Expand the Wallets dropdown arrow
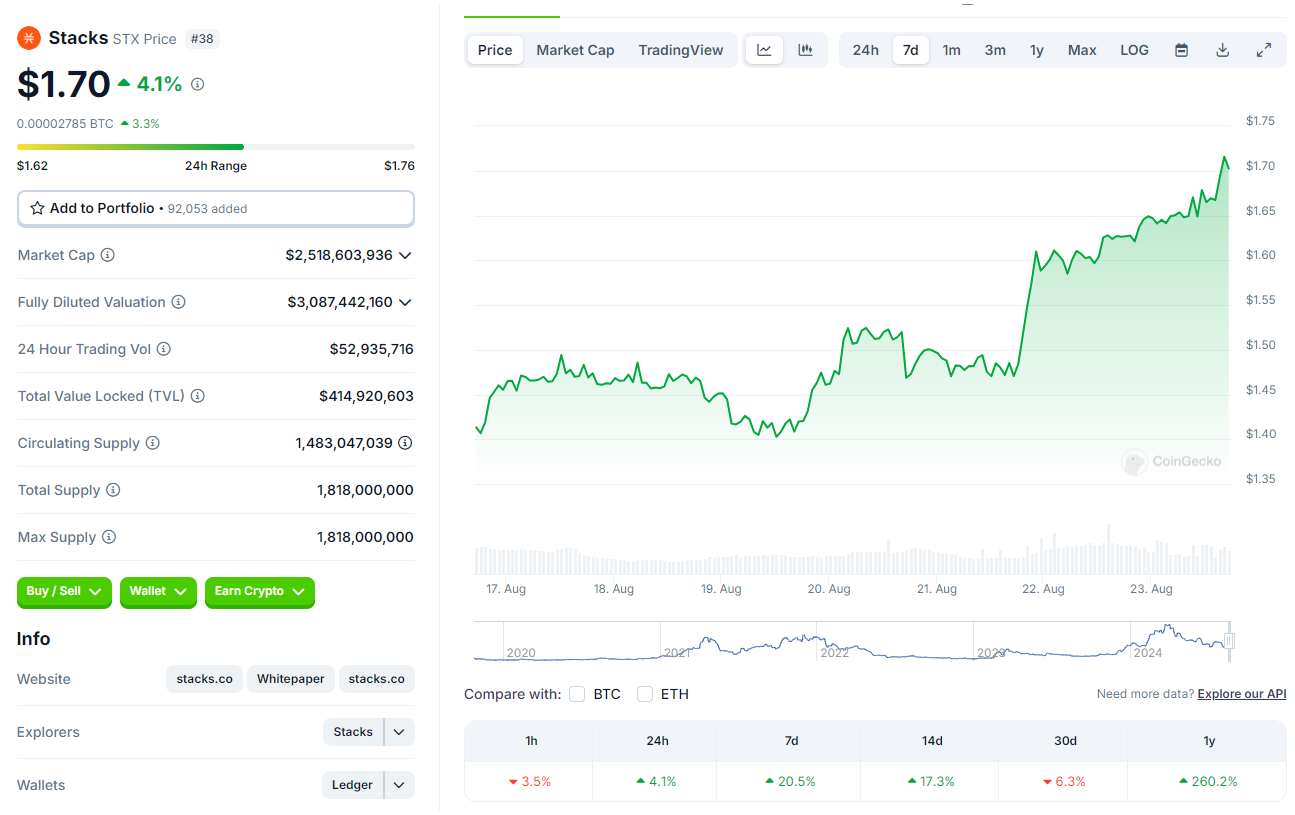The image size is (1295, 815). click(399, 785)
